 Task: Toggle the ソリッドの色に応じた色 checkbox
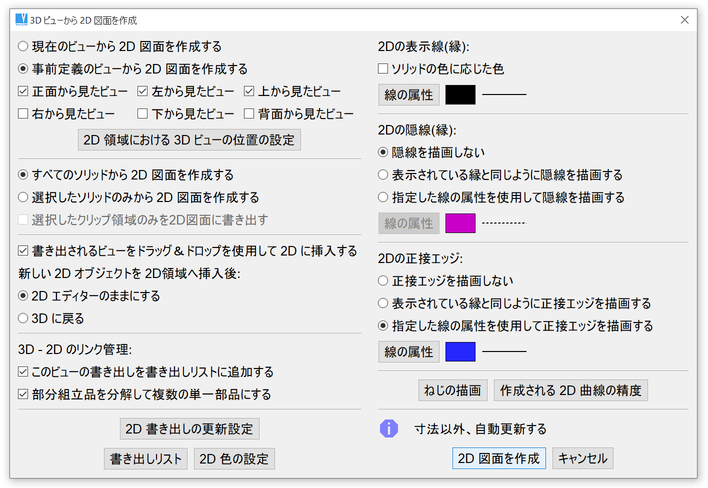pos(384,69)
